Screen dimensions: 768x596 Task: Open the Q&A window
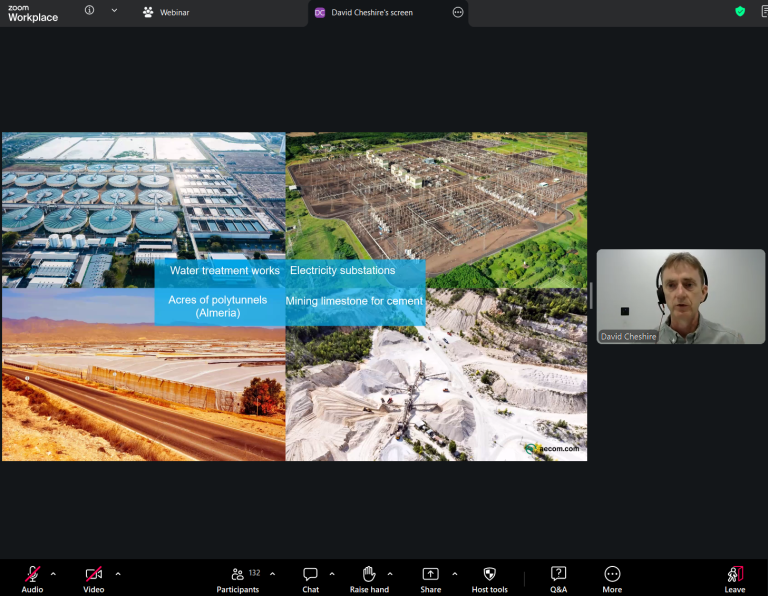coord(558,579)
